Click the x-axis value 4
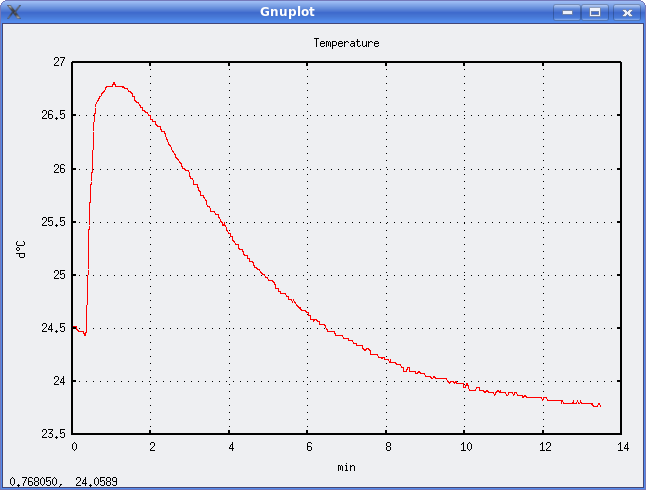This screenshot has width=646, height=490. (x=231, y=447)
